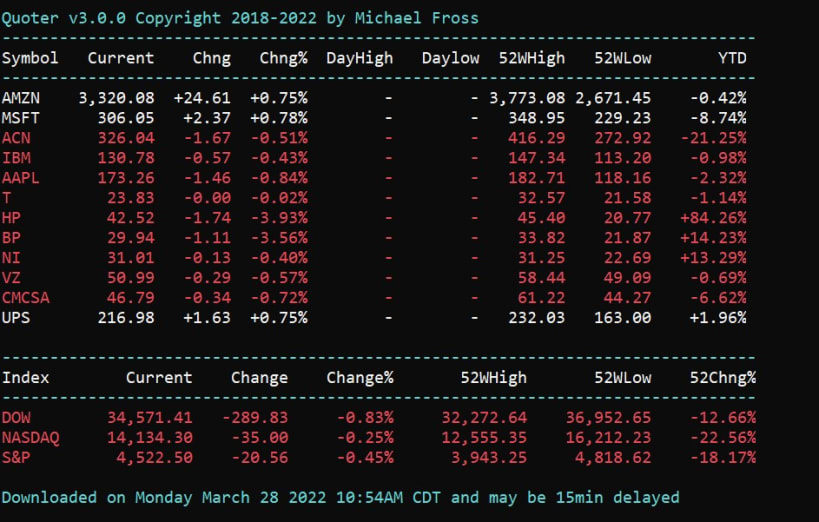This screenshot has height=522, width=819.
Task: Click NASDAQ 52Chng% value -22.56%
Action: click(723, 438)
